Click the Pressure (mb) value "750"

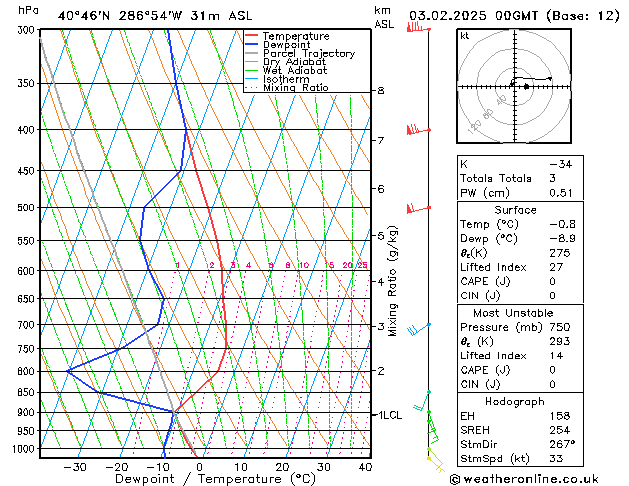pyautogui.click(x=560, y=327)
